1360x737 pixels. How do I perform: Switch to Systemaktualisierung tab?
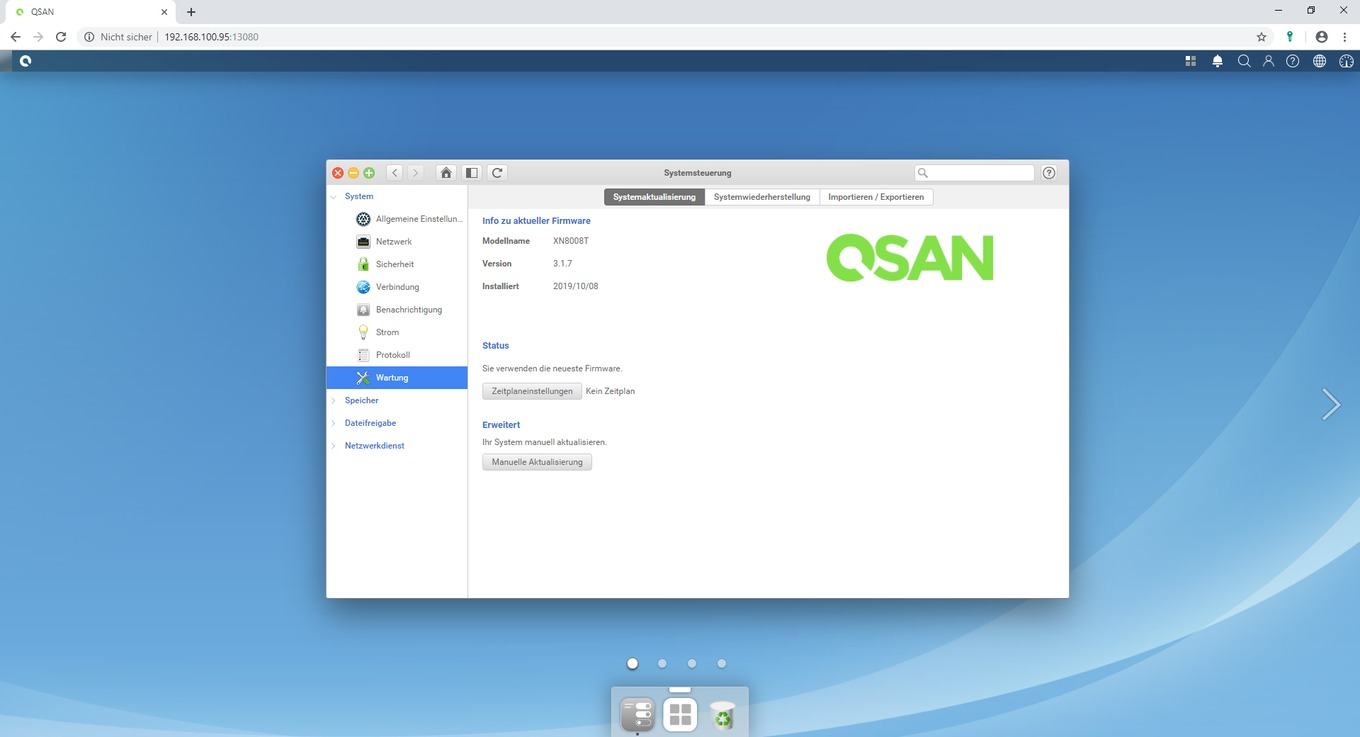pos(654,197)
